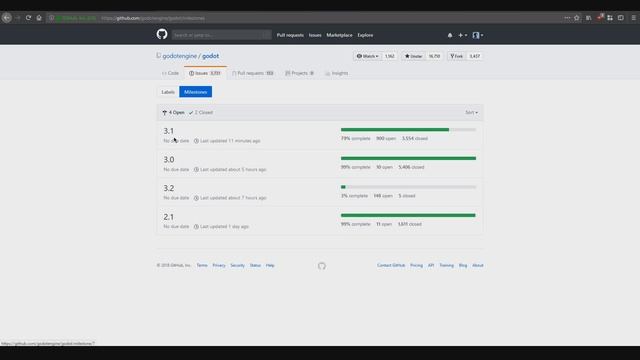The width and height of the screenshot is (640, 360).
Task: Open the Watch dropdown button
Action: (x=367, y=56)
